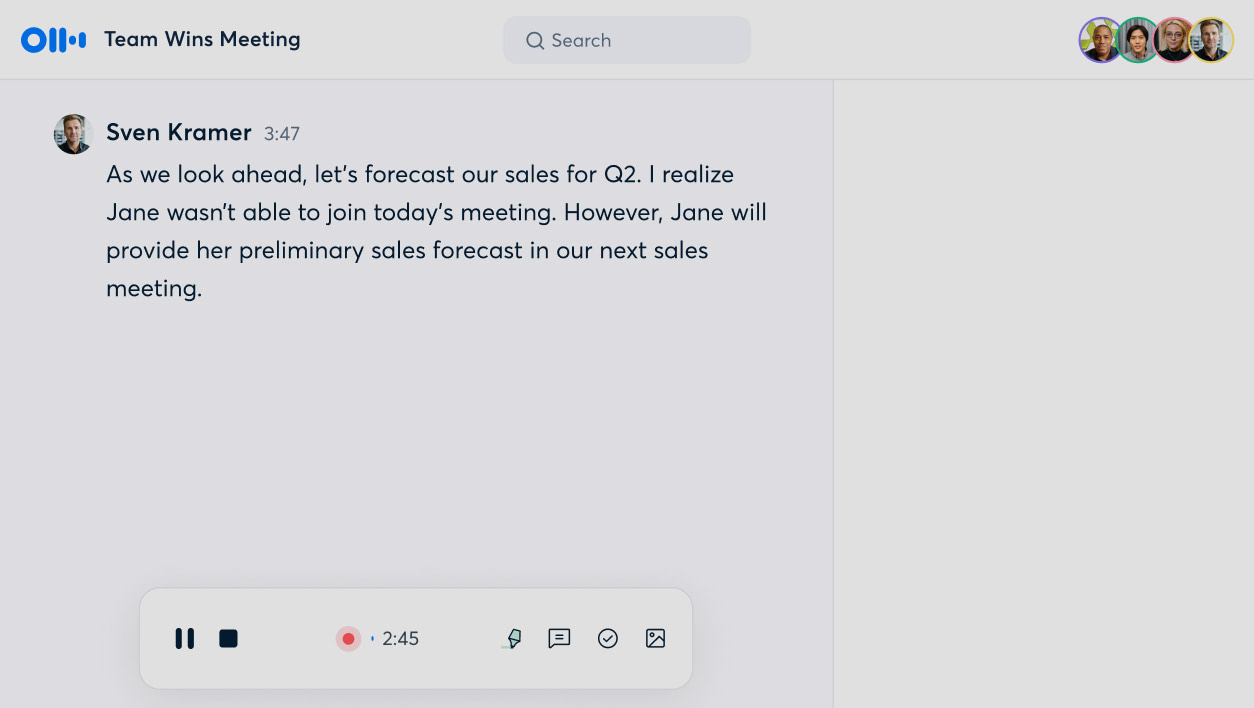Image resolution: width=1254 pixels, height=708 pixels.
Task: Click the magnifying glass in the search bar
Action: click(x=534, y=40)
